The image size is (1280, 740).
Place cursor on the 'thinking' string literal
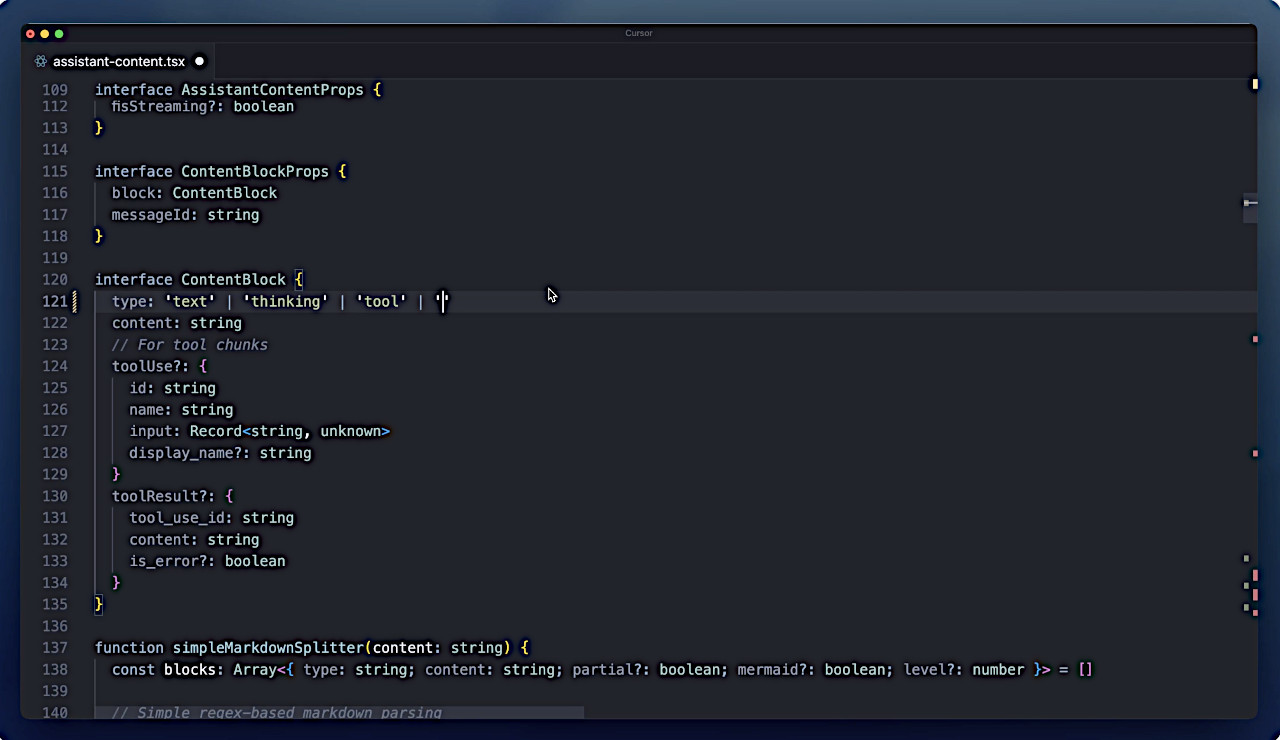click(x=285, y=301)
